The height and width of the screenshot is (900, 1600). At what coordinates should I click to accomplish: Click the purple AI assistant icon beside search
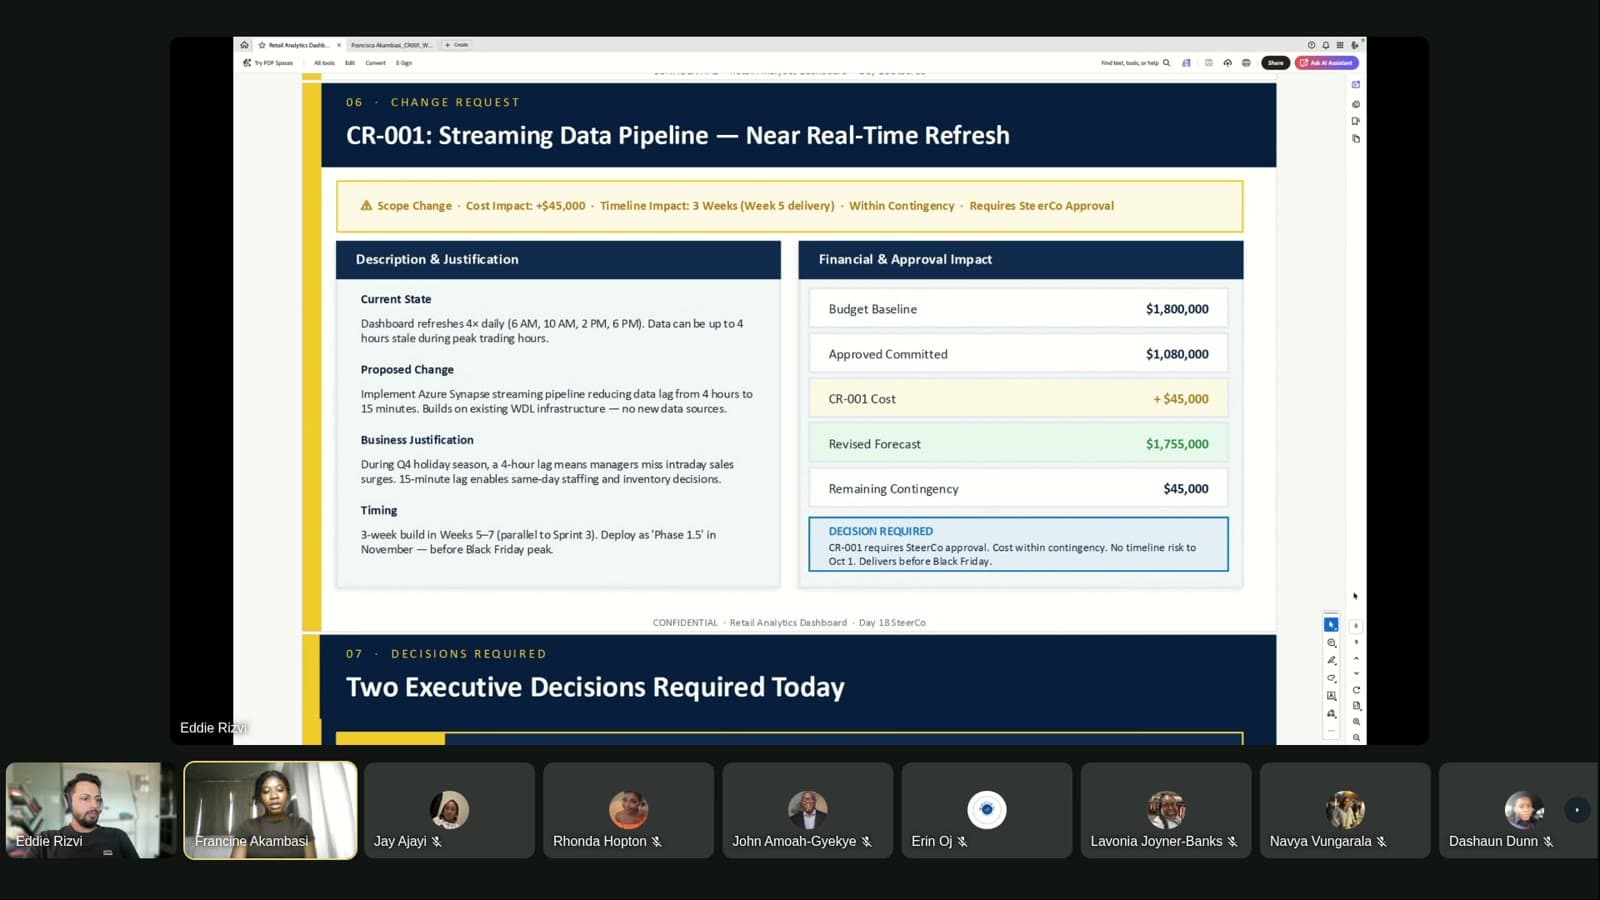1187,63
